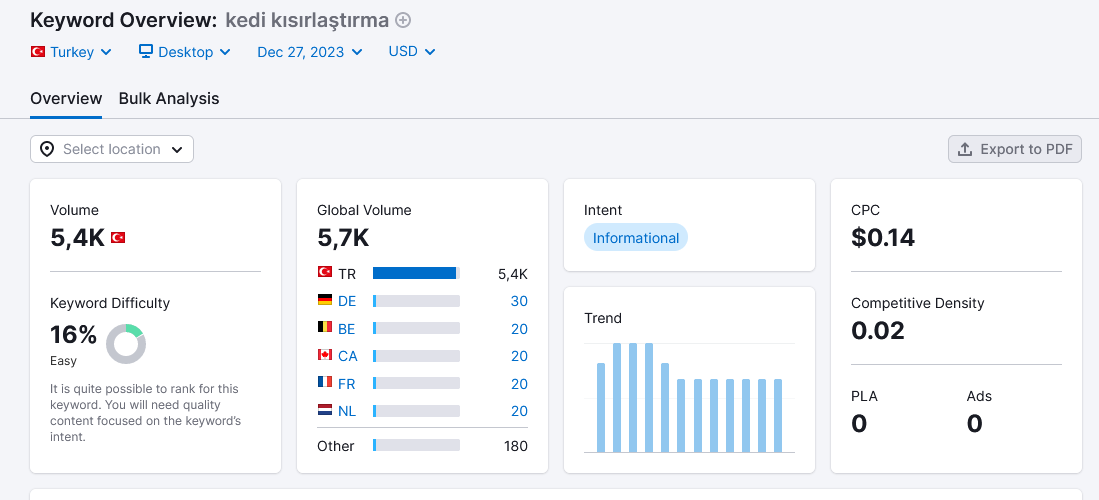Click the Export to PDF button
The width and height of the screenshot is (1099, 500).
pos(1015,149)
